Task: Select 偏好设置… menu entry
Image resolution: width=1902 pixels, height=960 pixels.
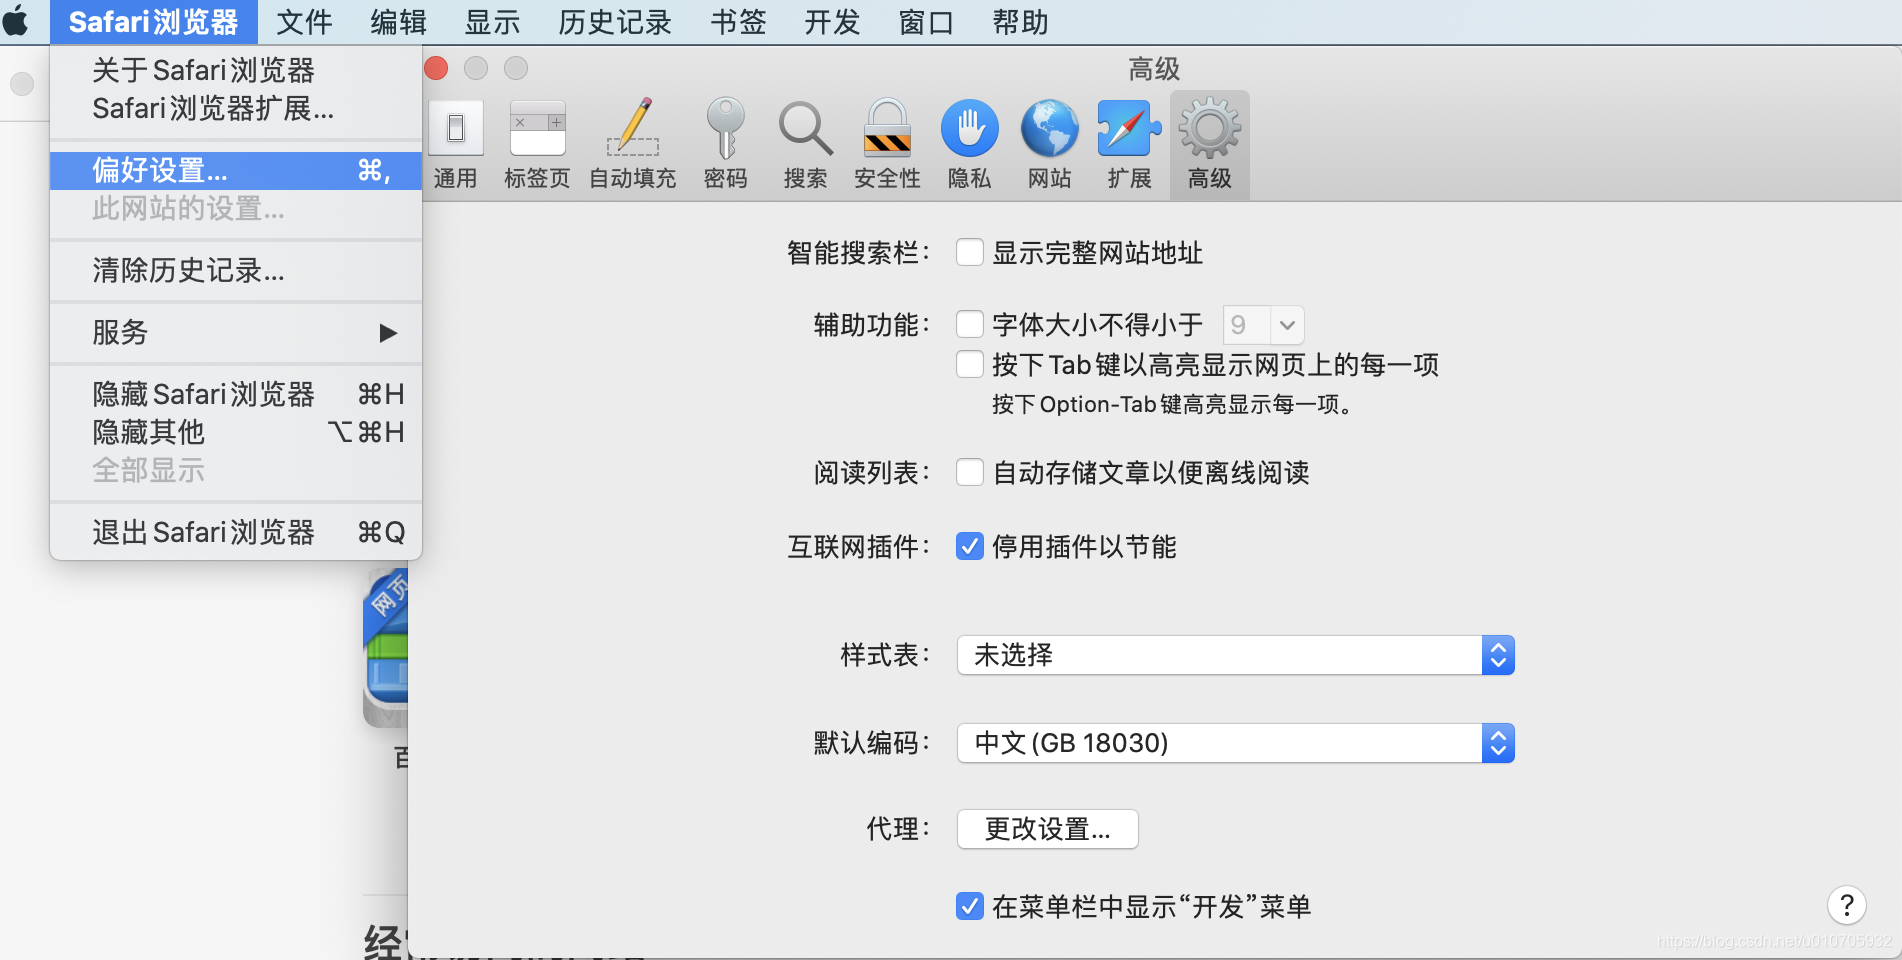Action: pos(236,170)
